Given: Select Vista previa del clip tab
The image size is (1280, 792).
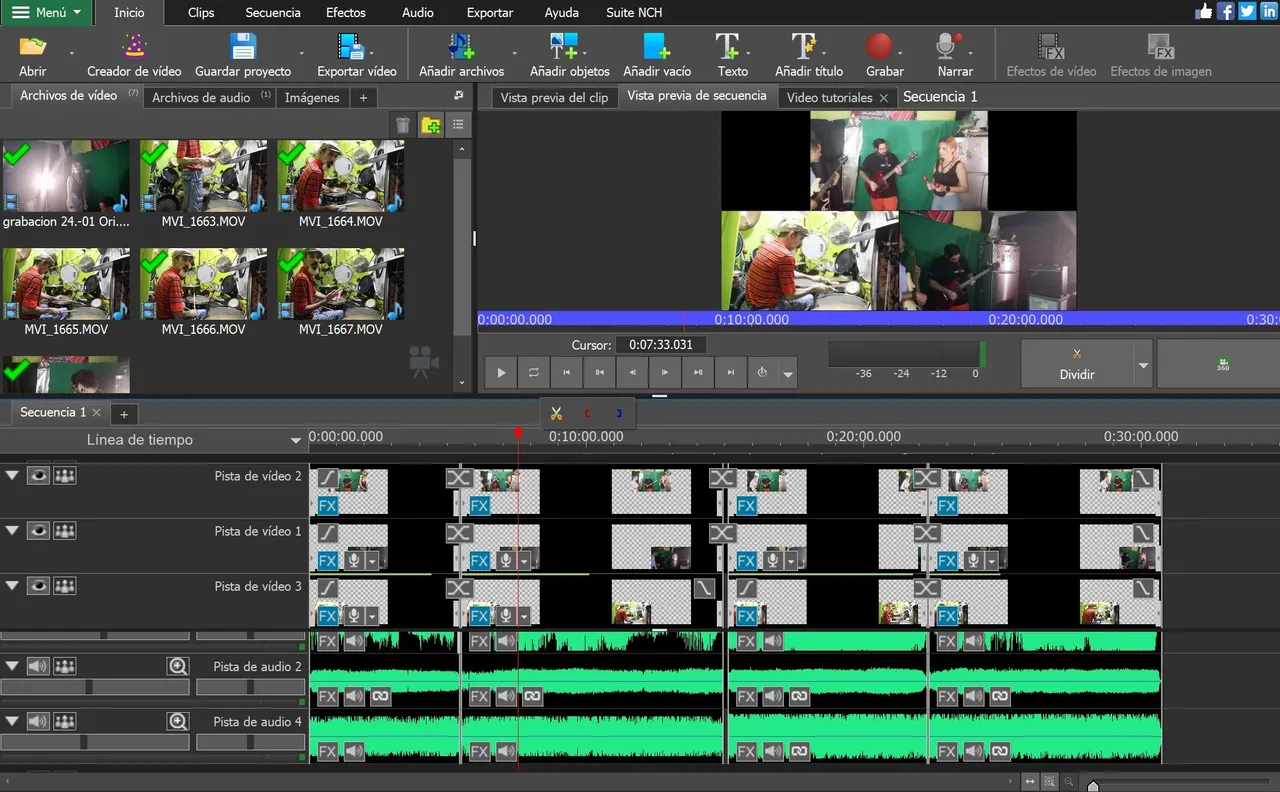Looking at the screenshot, I should pos(554,97).
